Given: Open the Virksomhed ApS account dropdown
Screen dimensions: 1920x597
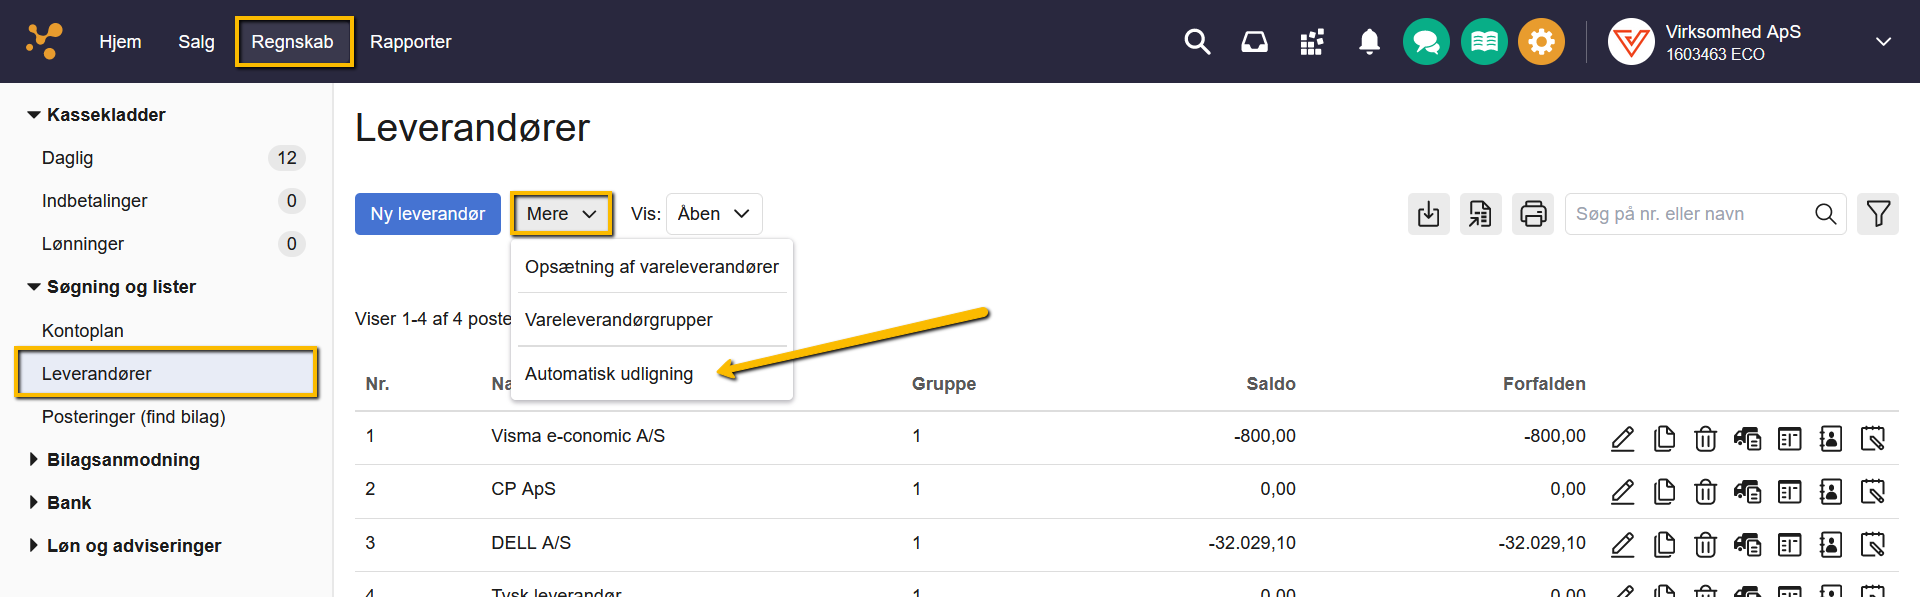Looking at the screenshot, I should click(1882, 42).
